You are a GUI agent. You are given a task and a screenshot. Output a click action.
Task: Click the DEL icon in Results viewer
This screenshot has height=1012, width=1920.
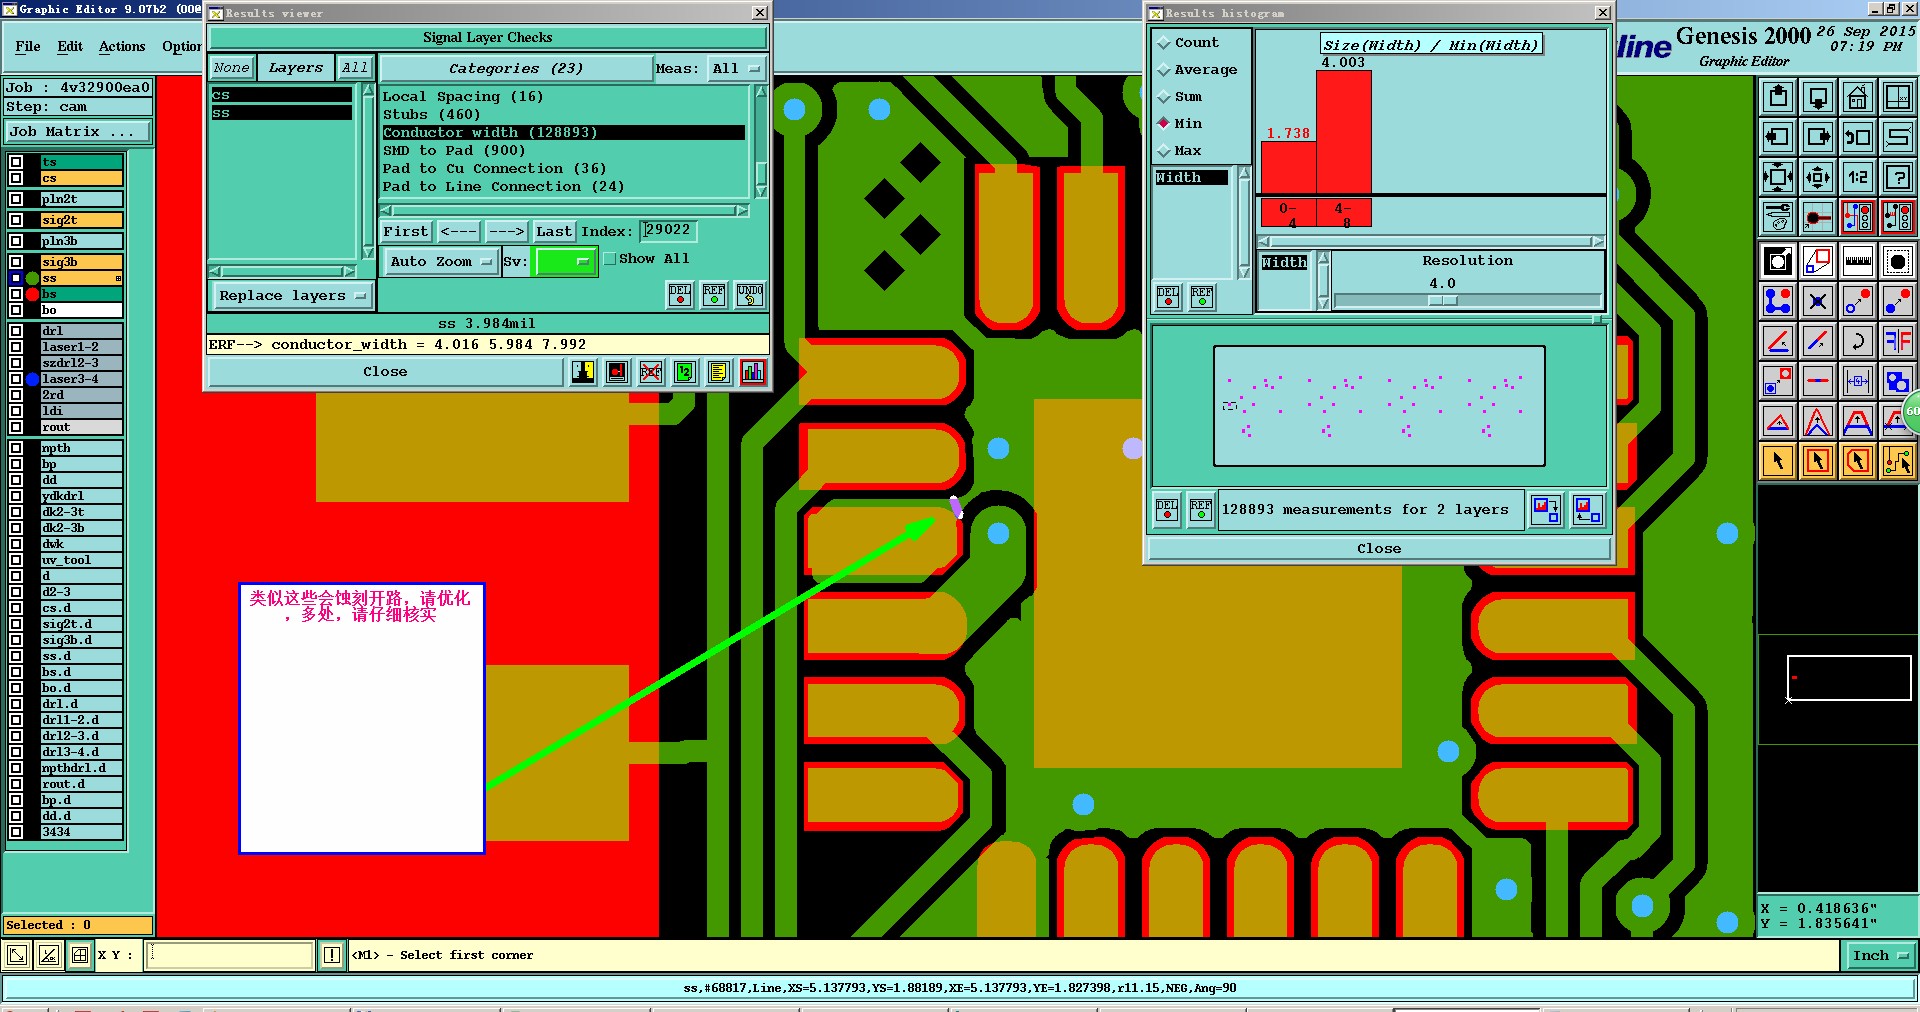point(680,295)
